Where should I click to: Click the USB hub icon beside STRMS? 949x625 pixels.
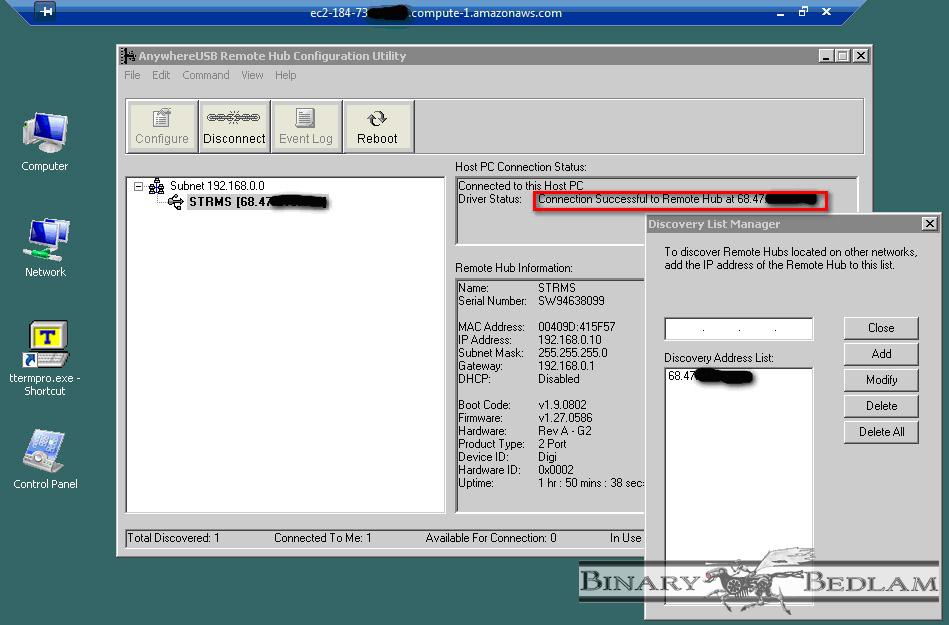[x=176, y=202]
